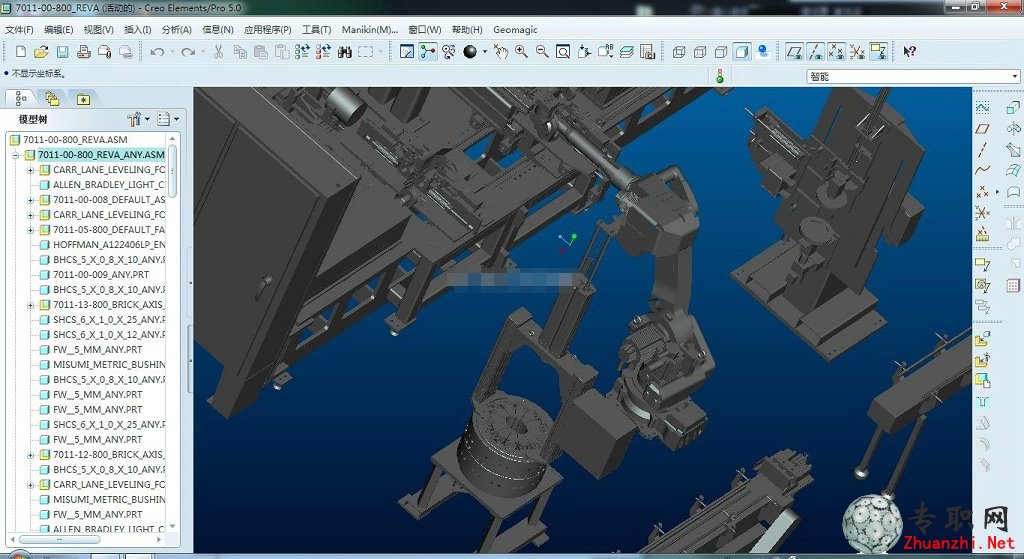
Task: Open the shaded sphere appearance dropdown arrow
Action: tap(485, 52)
